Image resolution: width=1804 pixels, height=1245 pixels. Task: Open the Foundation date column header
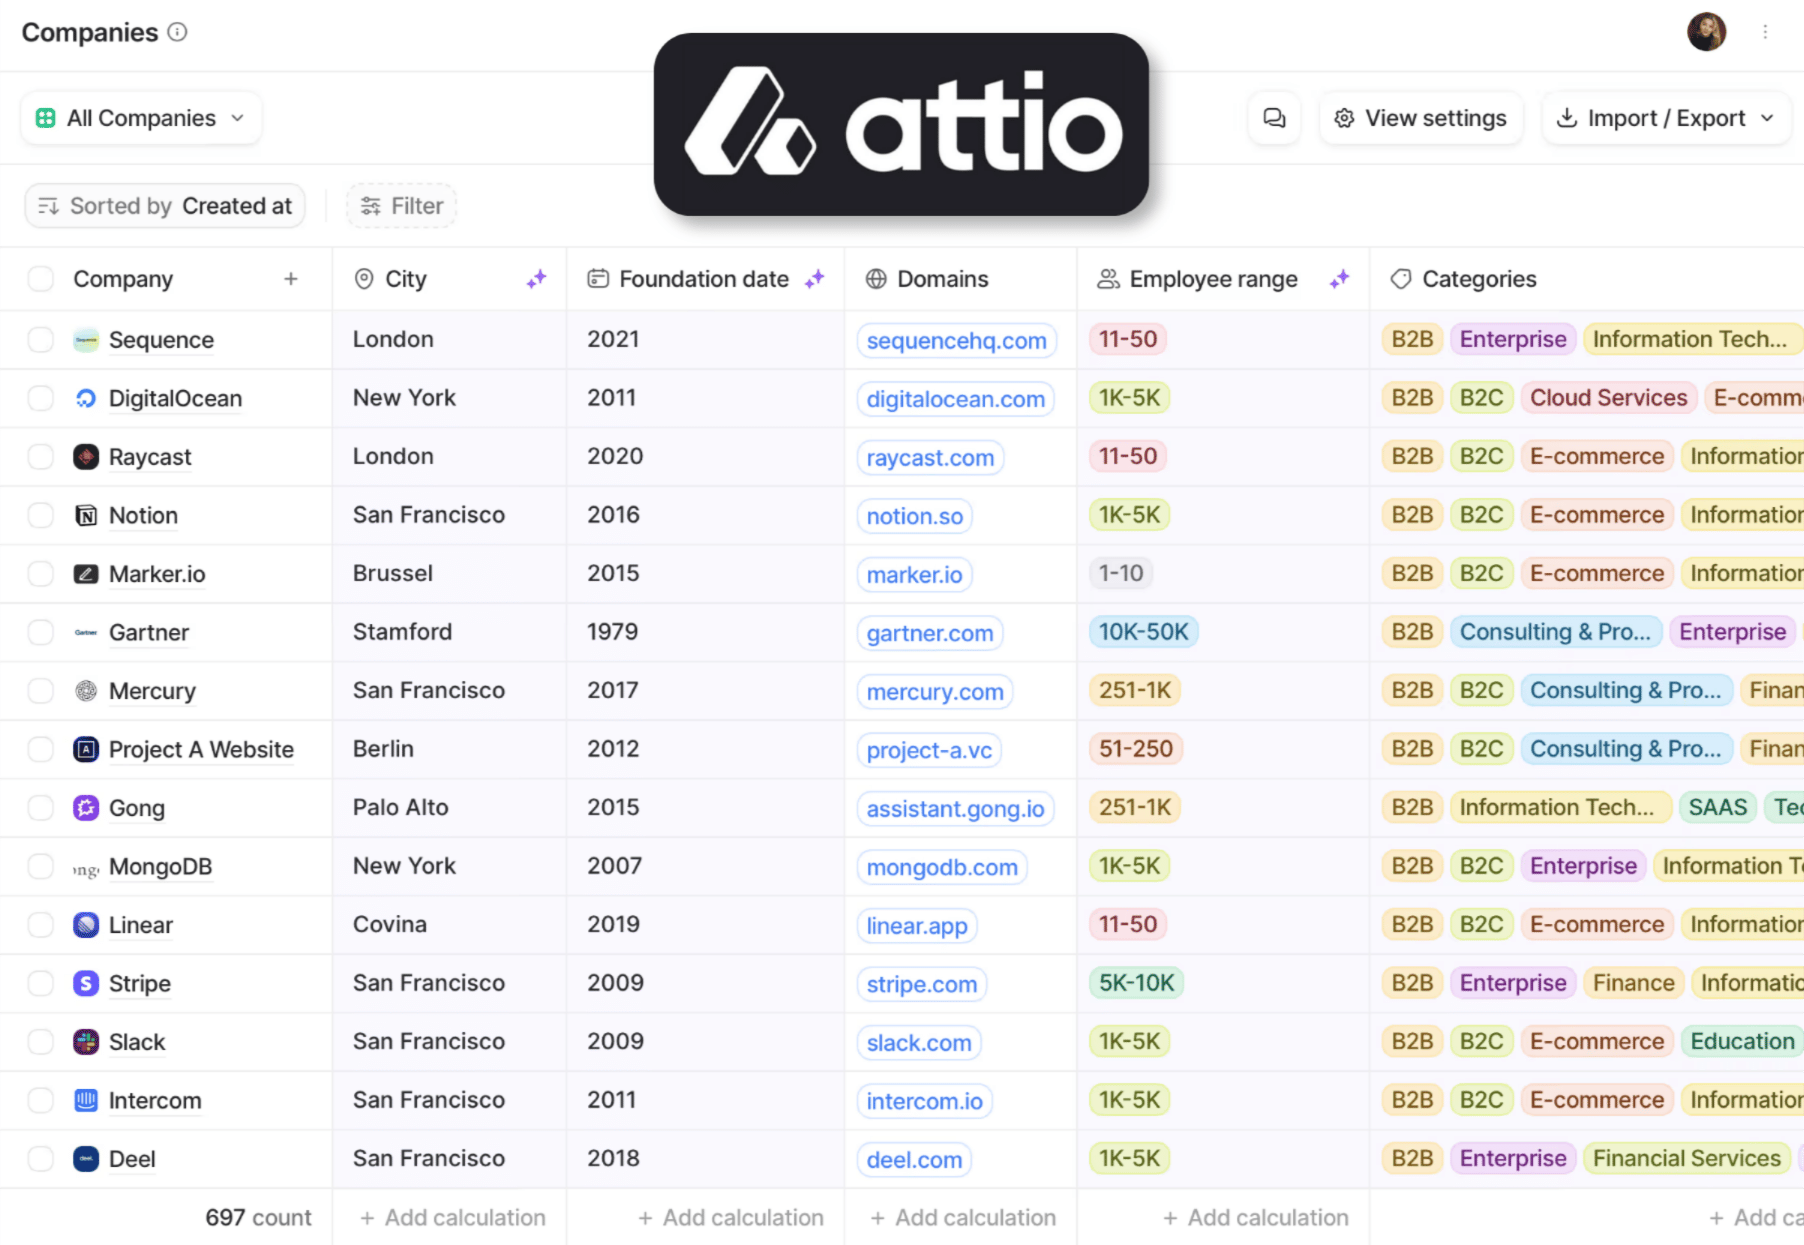[705, 279]
